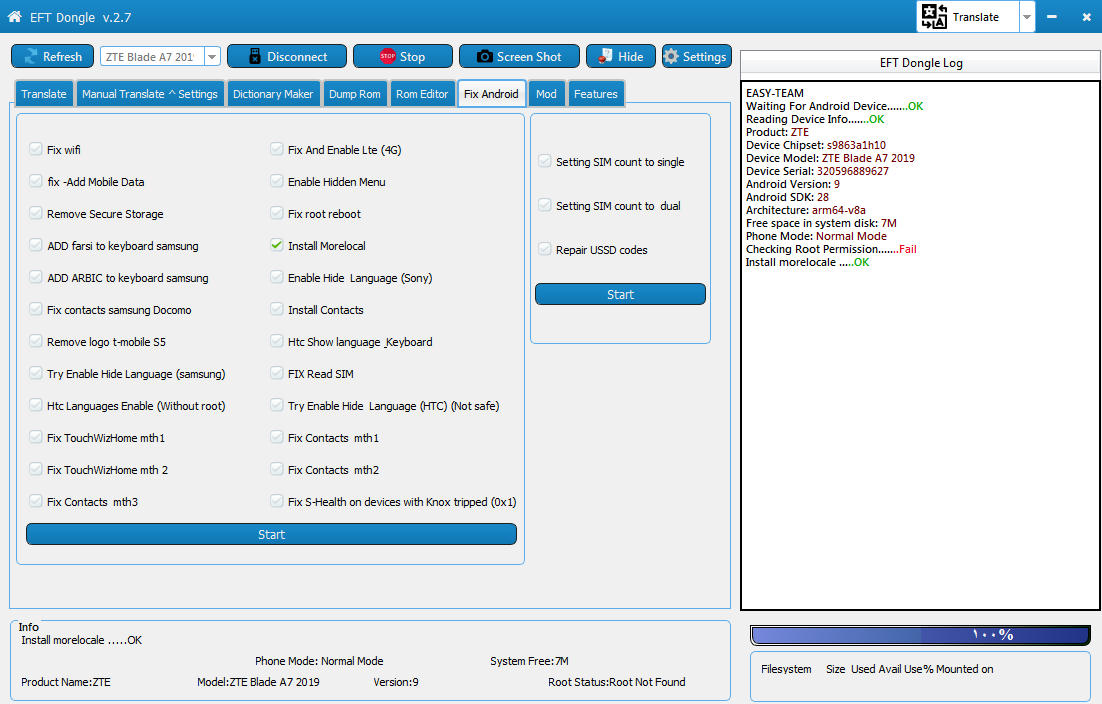Click the EFT Dongle Log header
Screen dimensions: 1102x704
[921, 63]
